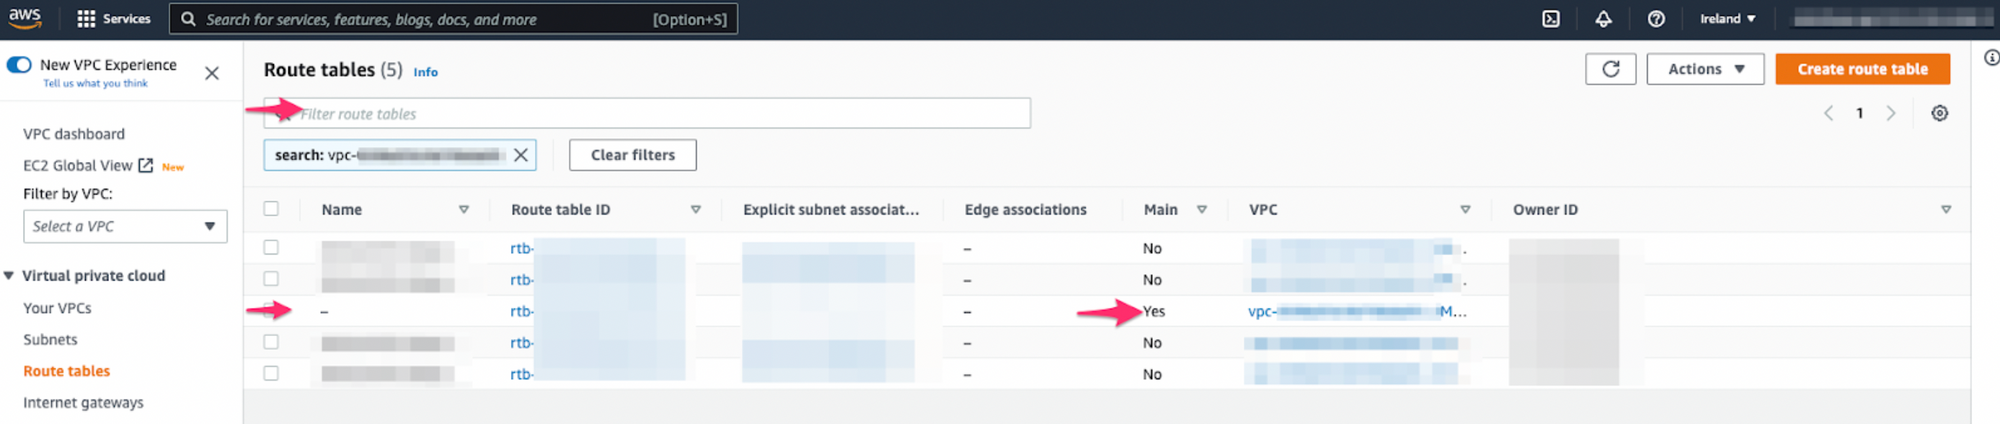Click the AWS logo home icon
The width and height of the screenshot is (2000, 424).
(25, 18)
